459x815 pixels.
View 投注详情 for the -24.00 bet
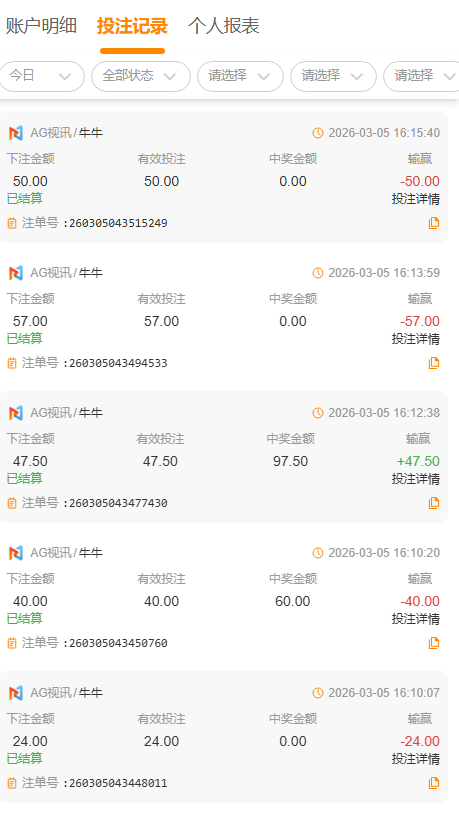[x=415, y=759]
